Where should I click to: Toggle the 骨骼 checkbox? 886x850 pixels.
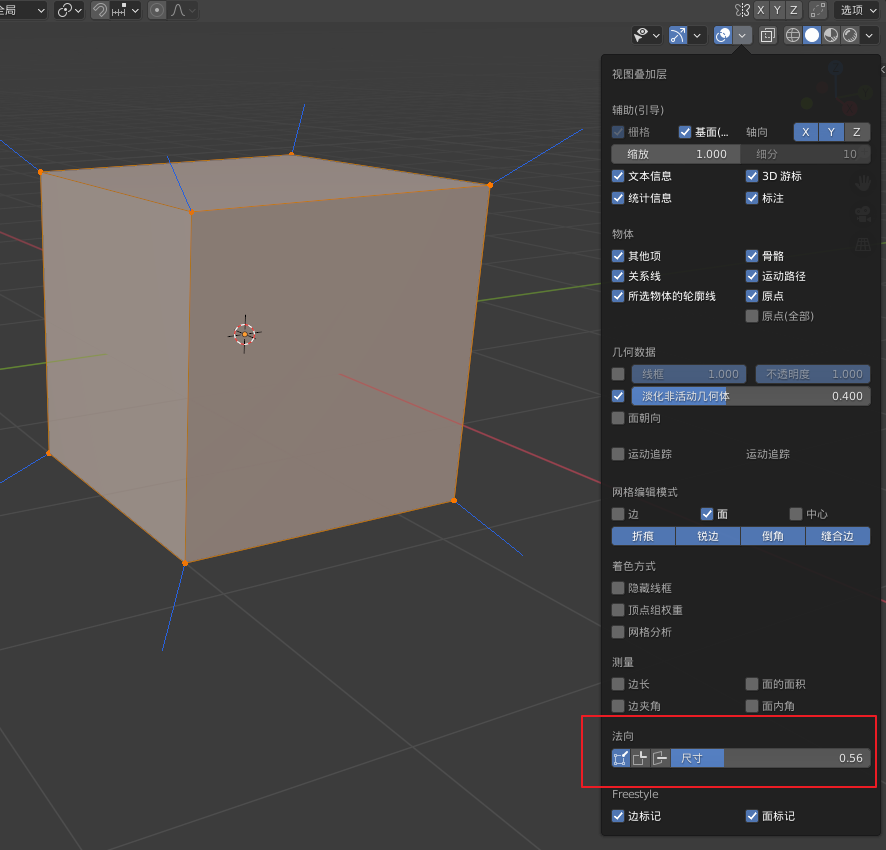point(752,256)
